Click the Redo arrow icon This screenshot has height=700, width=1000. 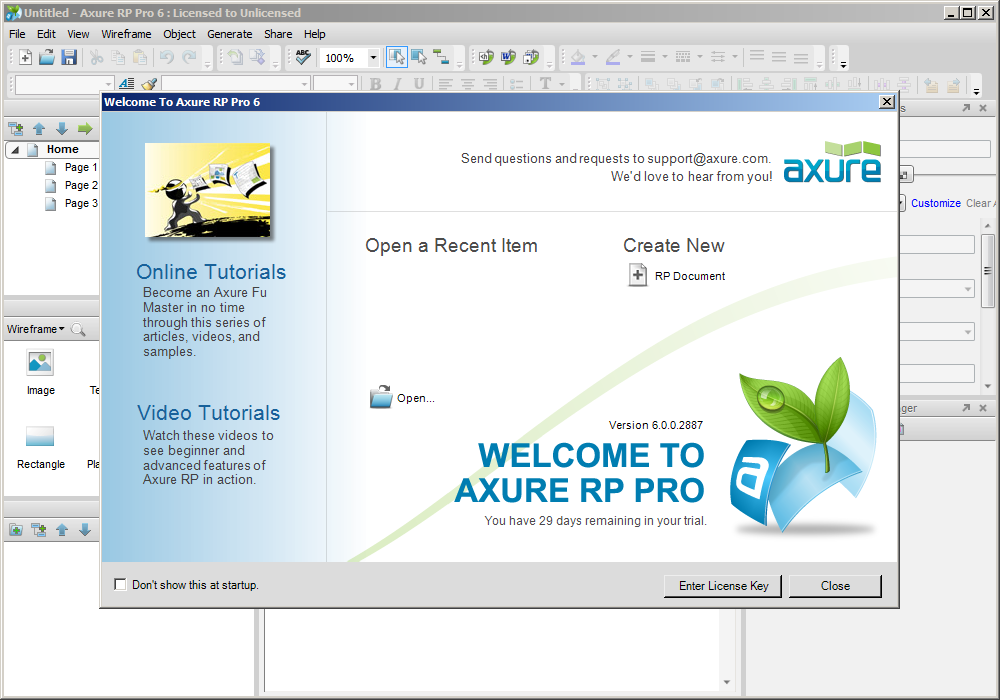(189, 57)
